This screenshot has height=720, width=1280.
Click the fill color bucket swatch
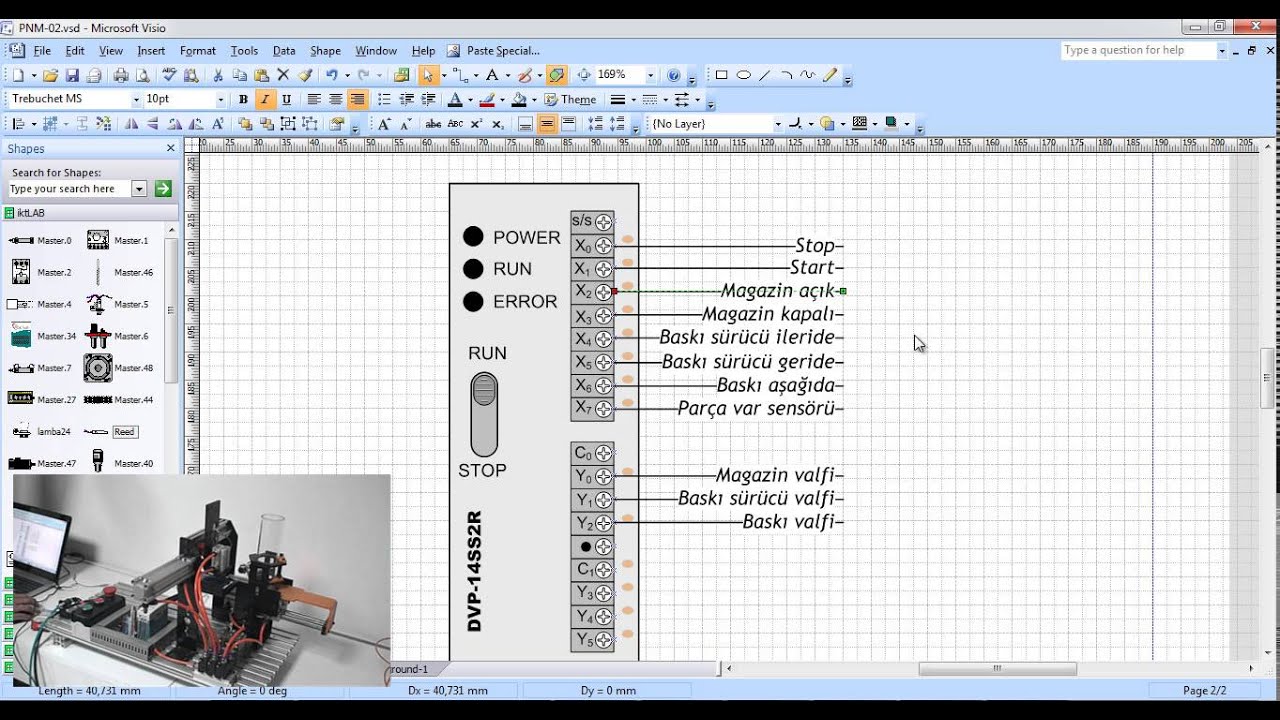(518, 100)
